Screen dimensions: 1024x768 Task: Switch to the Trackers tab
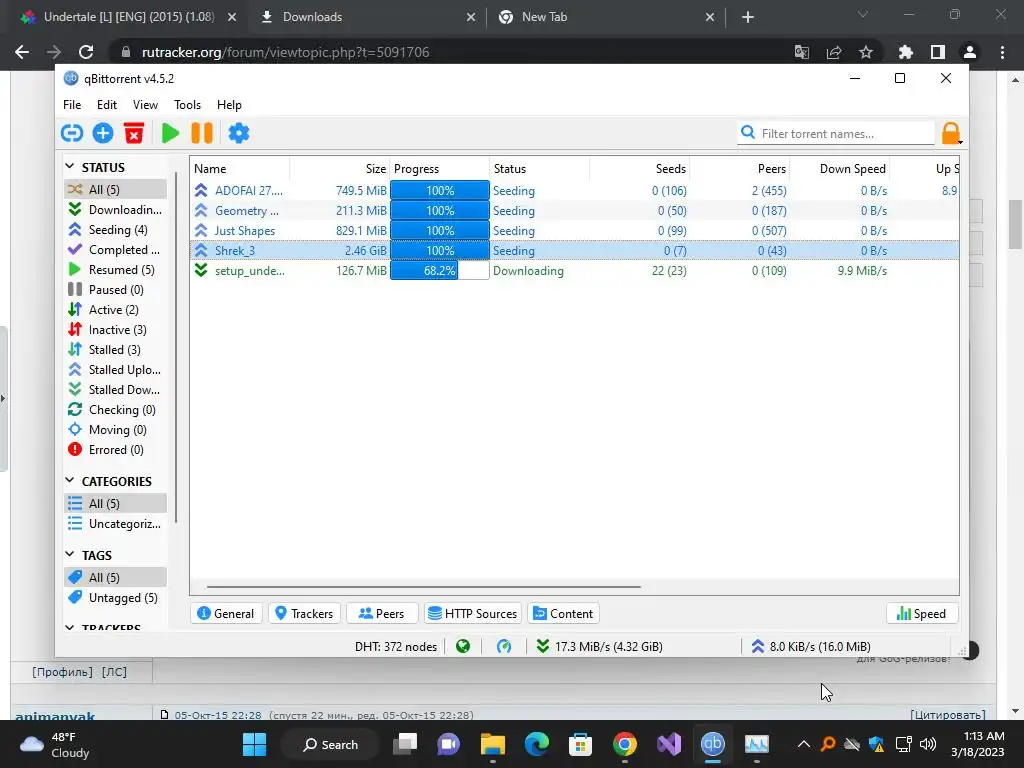[304, 613]
